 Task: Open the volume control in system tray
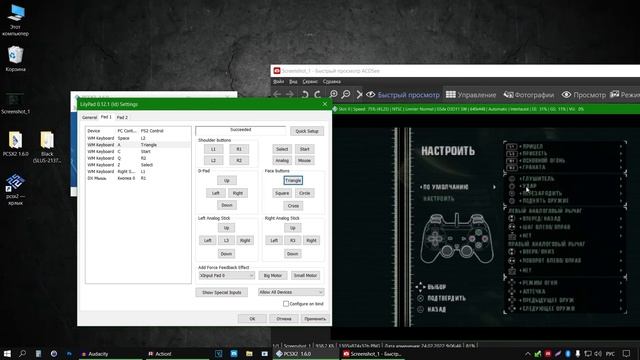pos(598,353)
